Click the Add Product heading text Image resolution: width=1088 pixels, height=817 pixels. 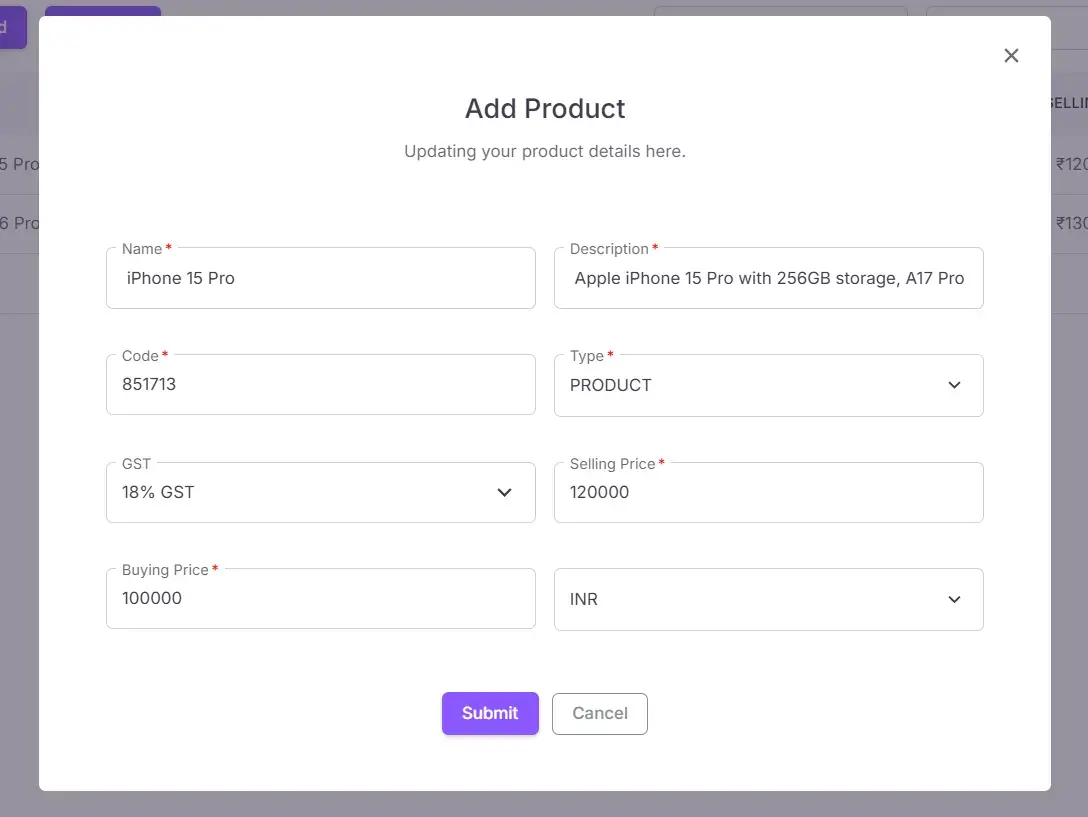545,108
